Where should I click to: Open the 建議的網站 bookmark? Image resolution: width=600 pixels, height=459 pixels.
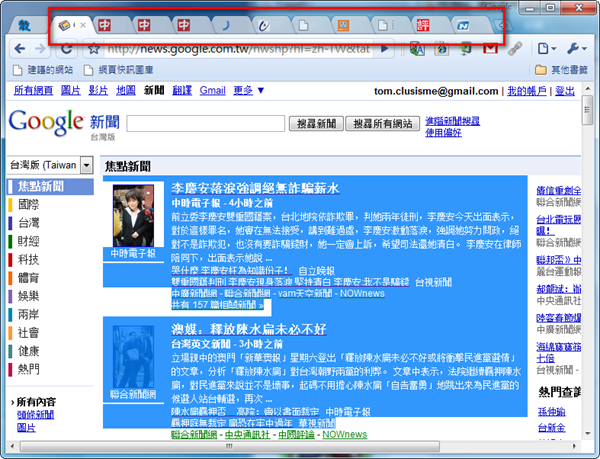click(43, 70)
